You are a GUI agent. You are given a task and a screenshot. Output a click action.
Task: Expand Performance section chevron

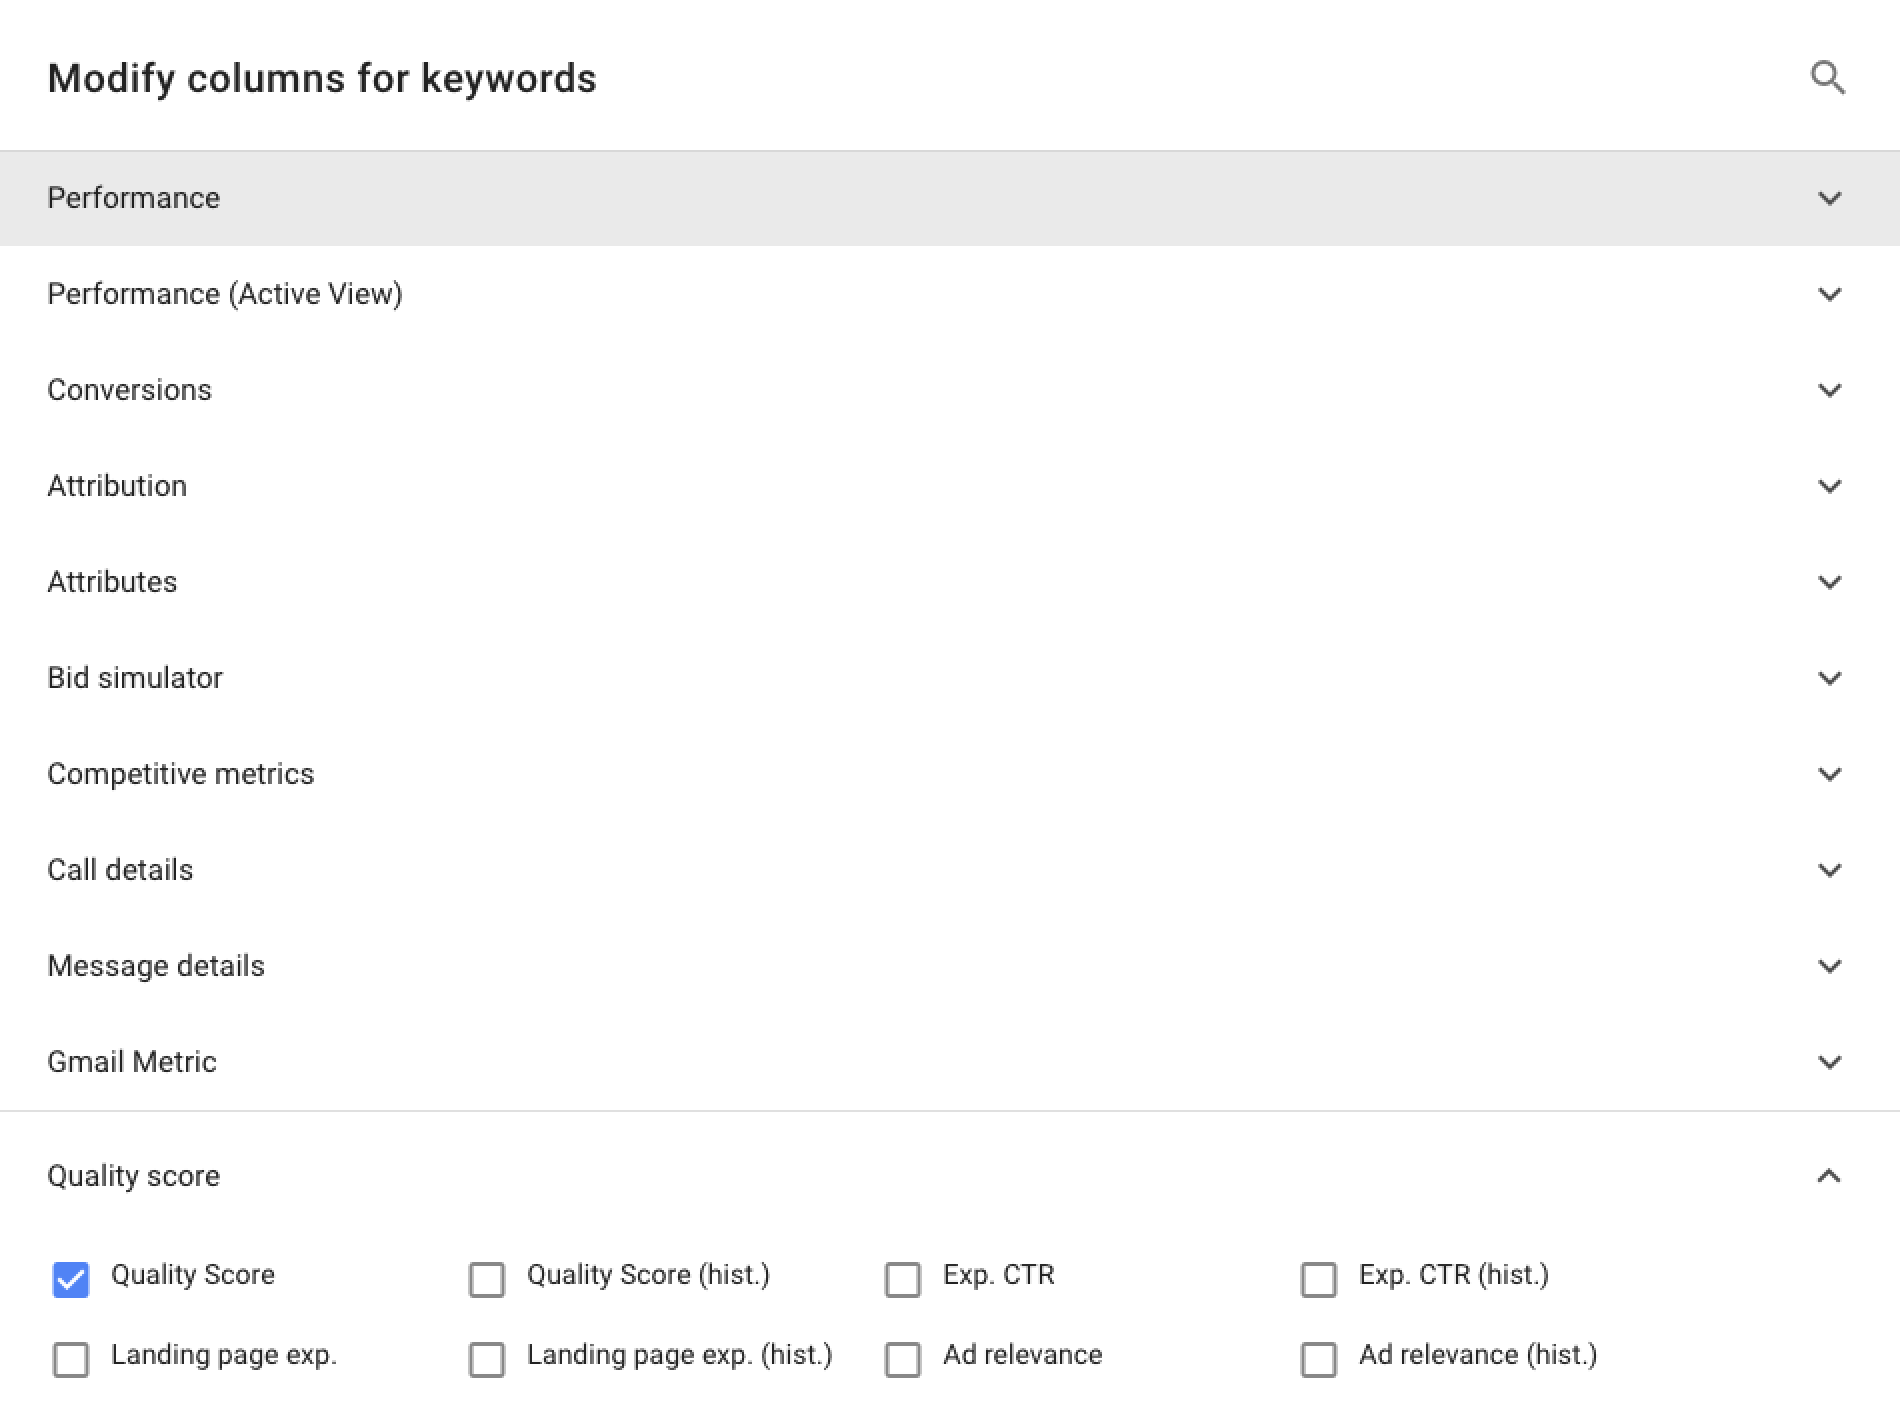[1829, 198]
